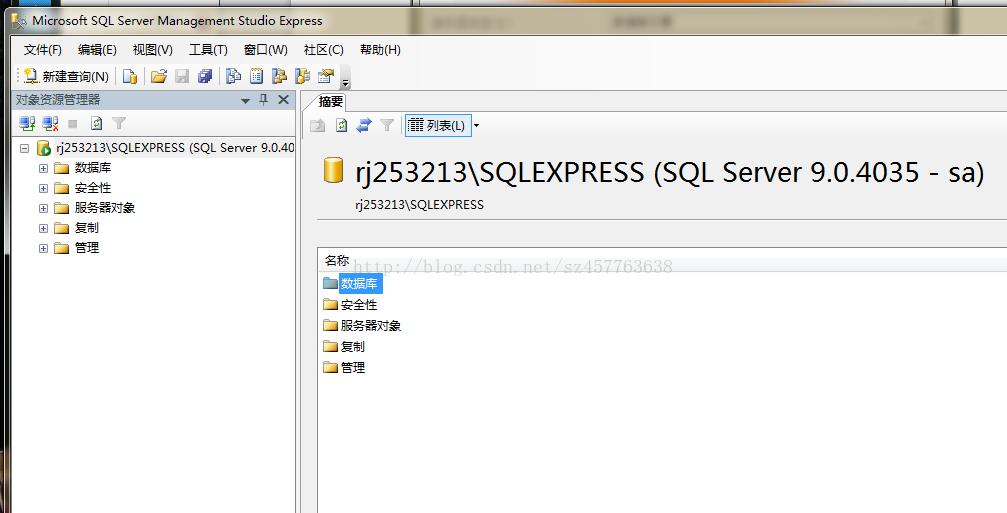Click the large database cylinder icon in summary header
1007x513 pixels.
click(x=333, y=170)
